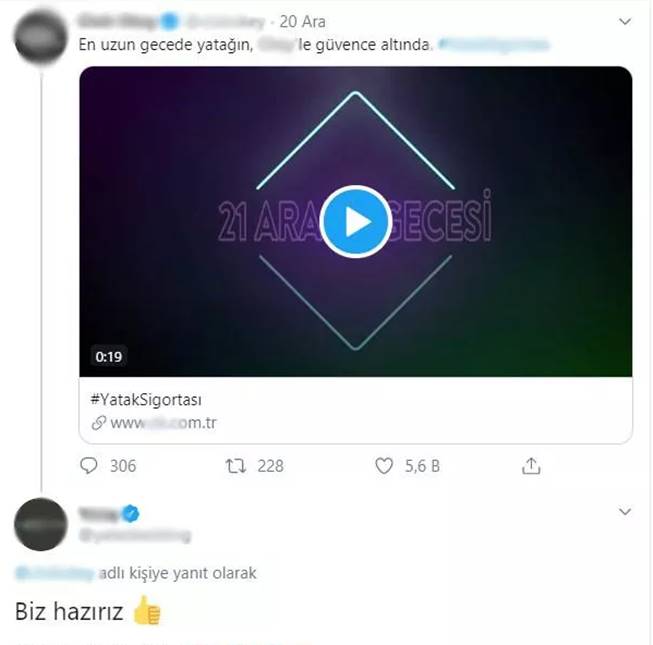Click the blurred hashtag in the tweet text

(494, 44)
